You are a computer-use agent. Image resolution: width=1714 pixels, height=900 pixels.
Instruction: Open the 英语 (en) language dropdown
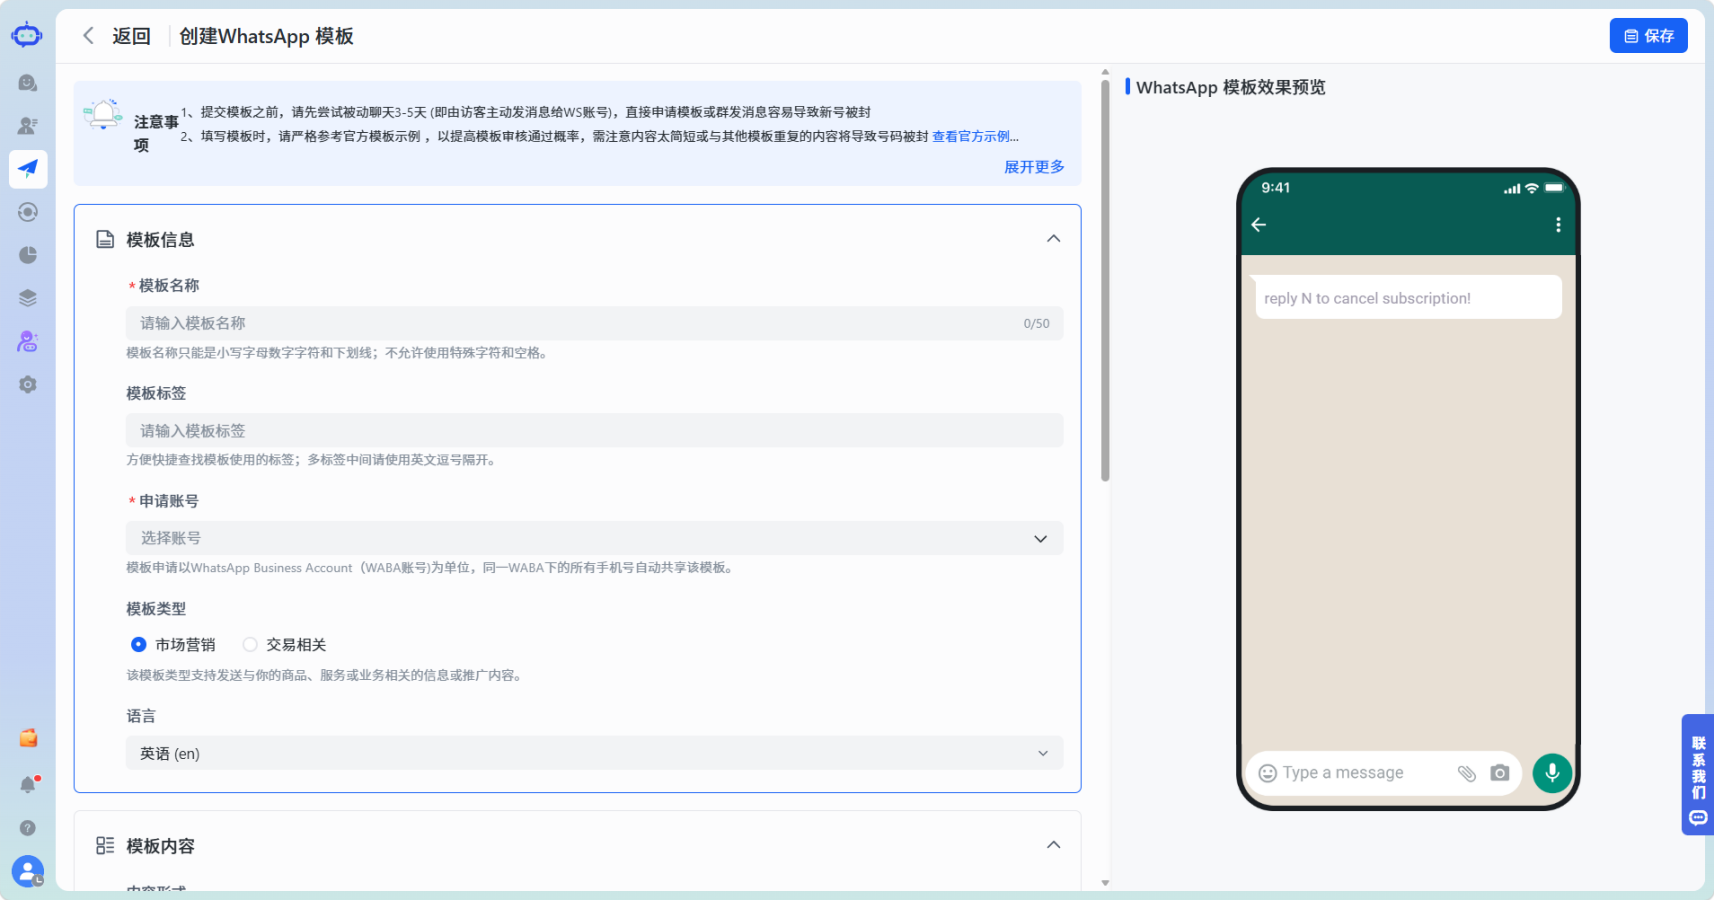click(594, 753)
